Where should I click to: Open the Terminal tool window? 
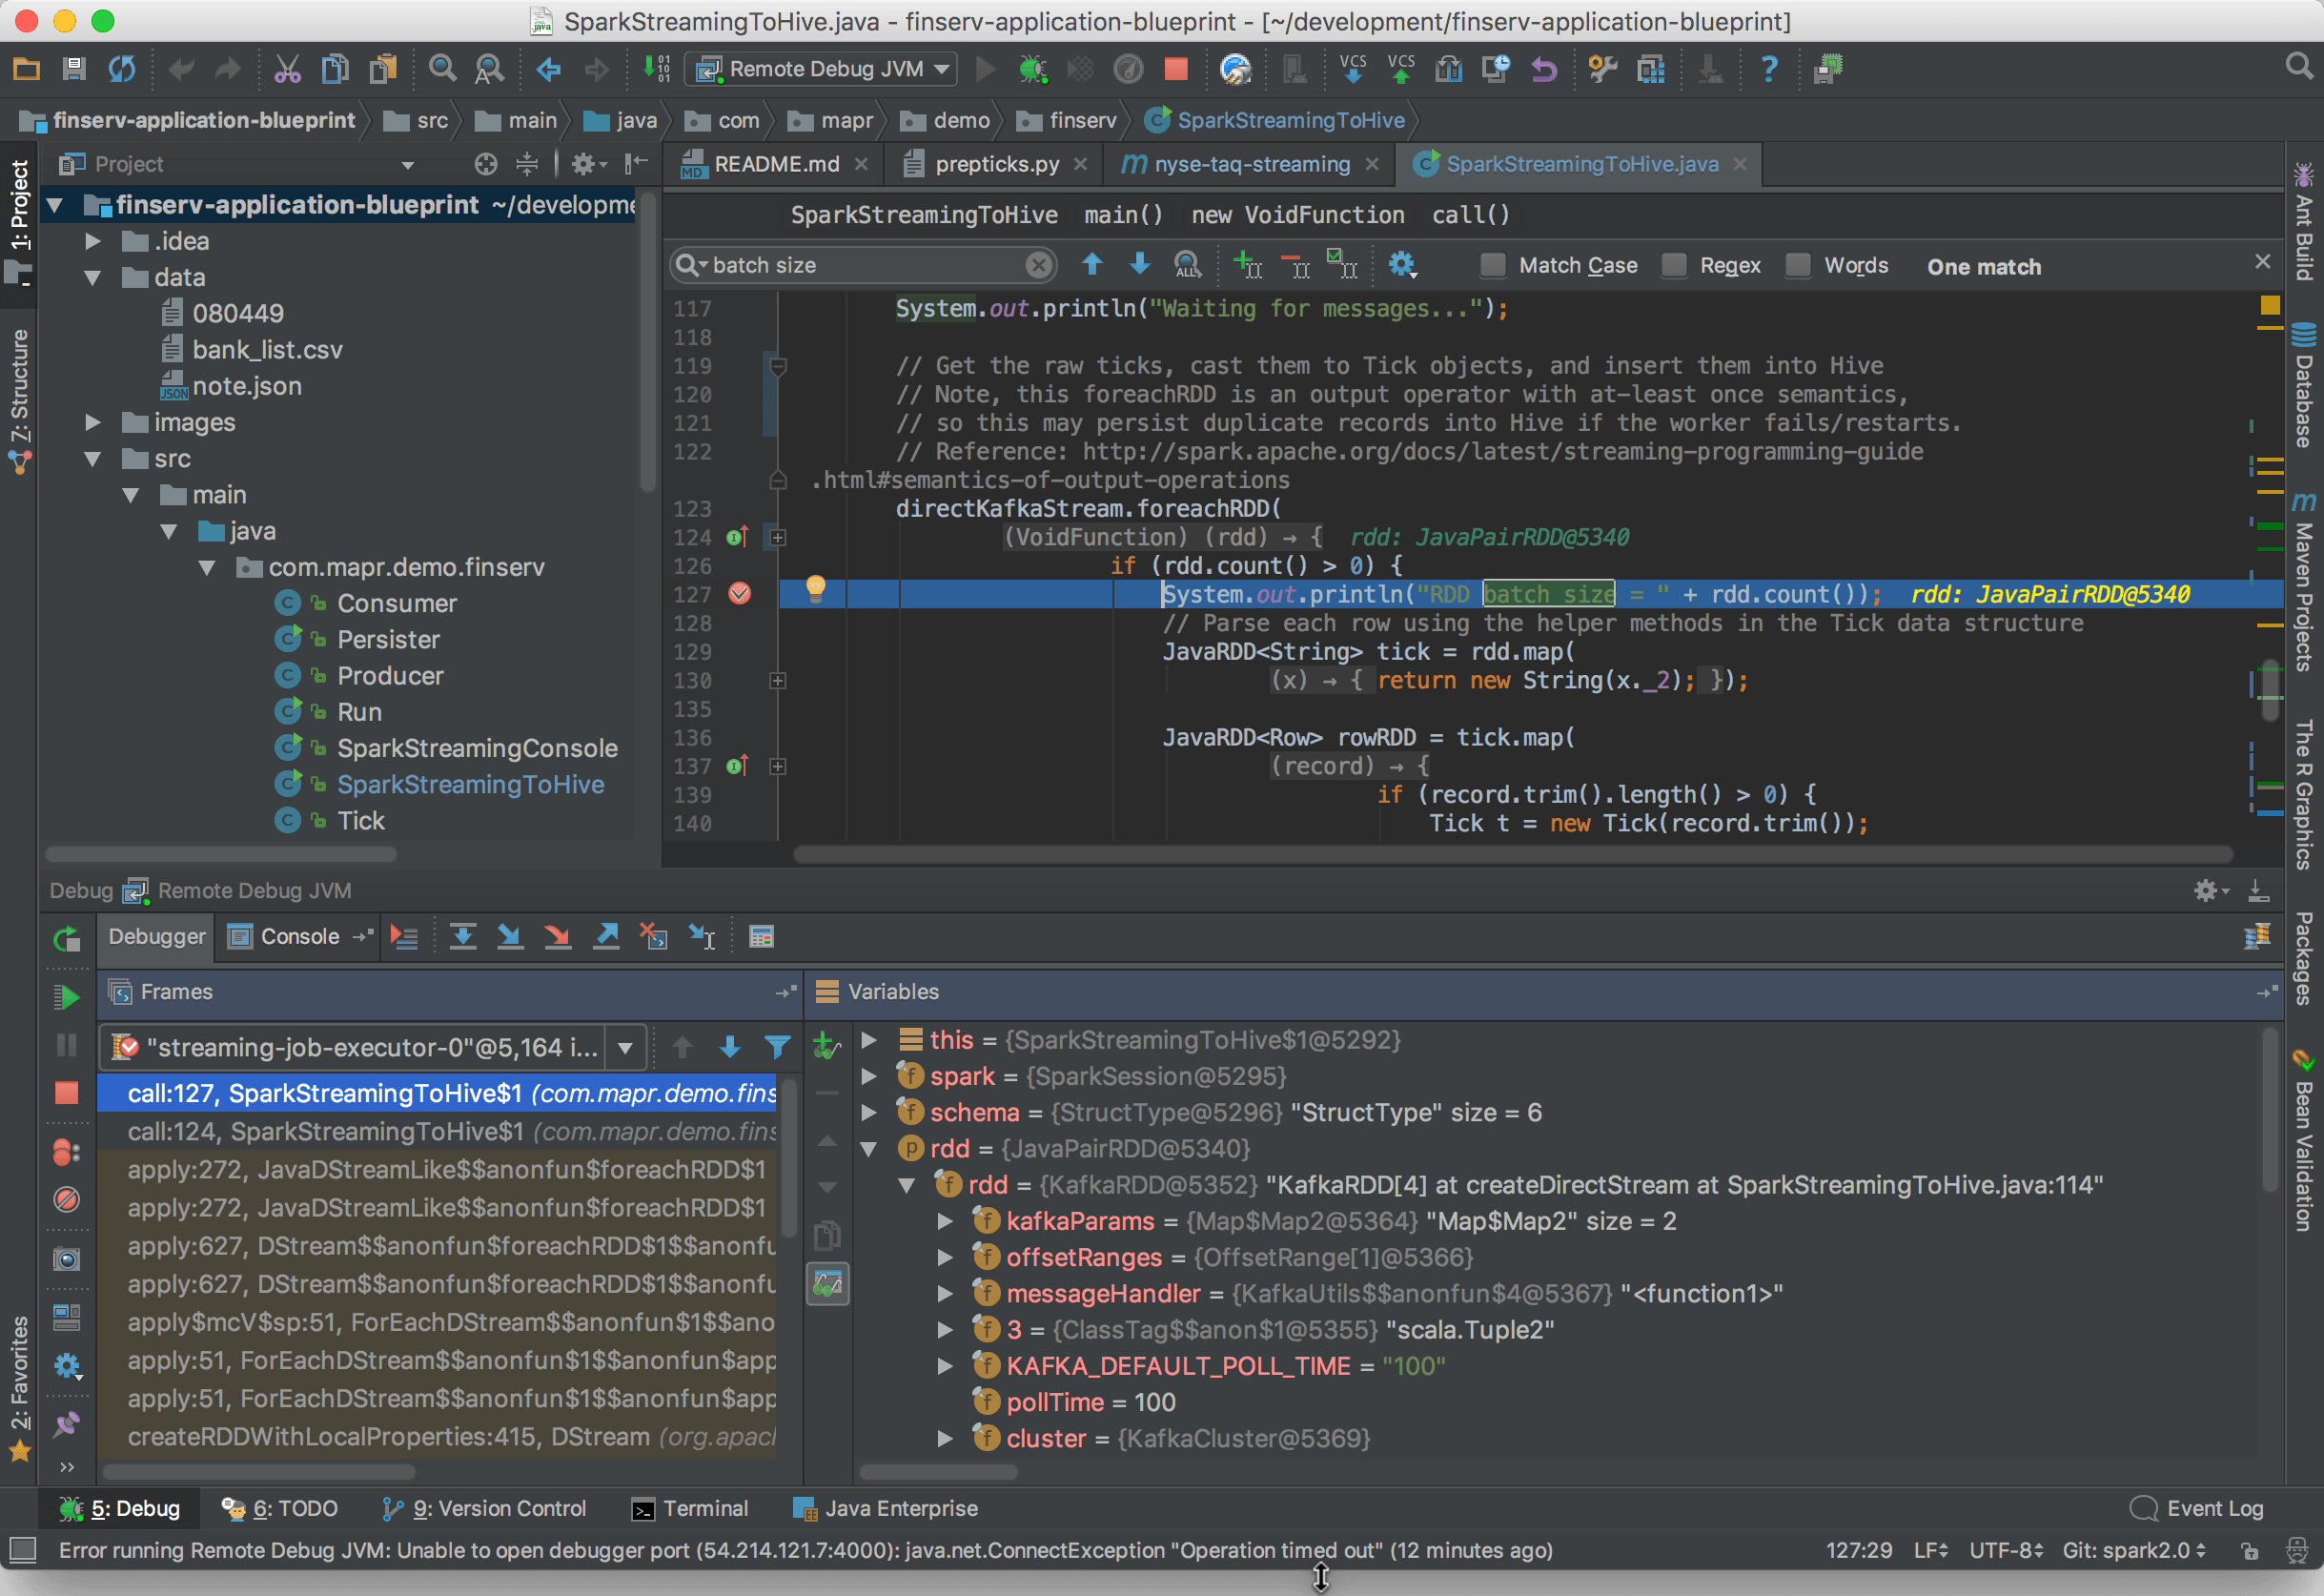(691, 1508)
